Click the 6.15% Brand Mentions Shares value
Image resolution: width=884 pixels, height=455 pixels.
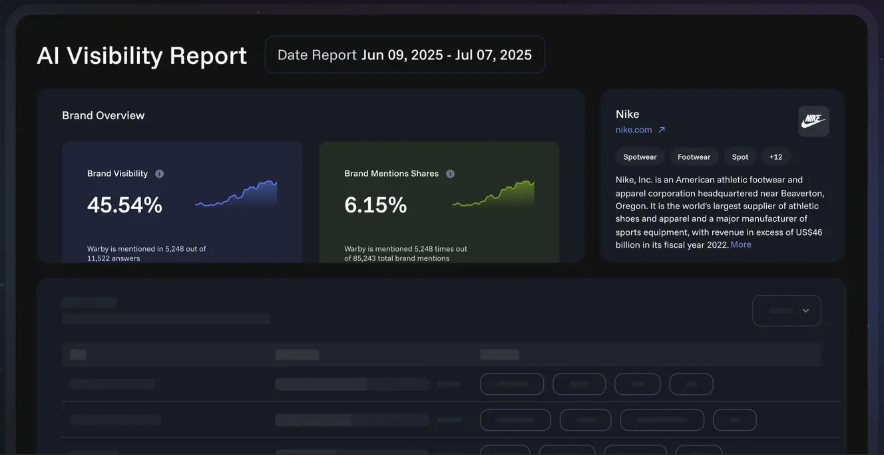pos(376,205)
